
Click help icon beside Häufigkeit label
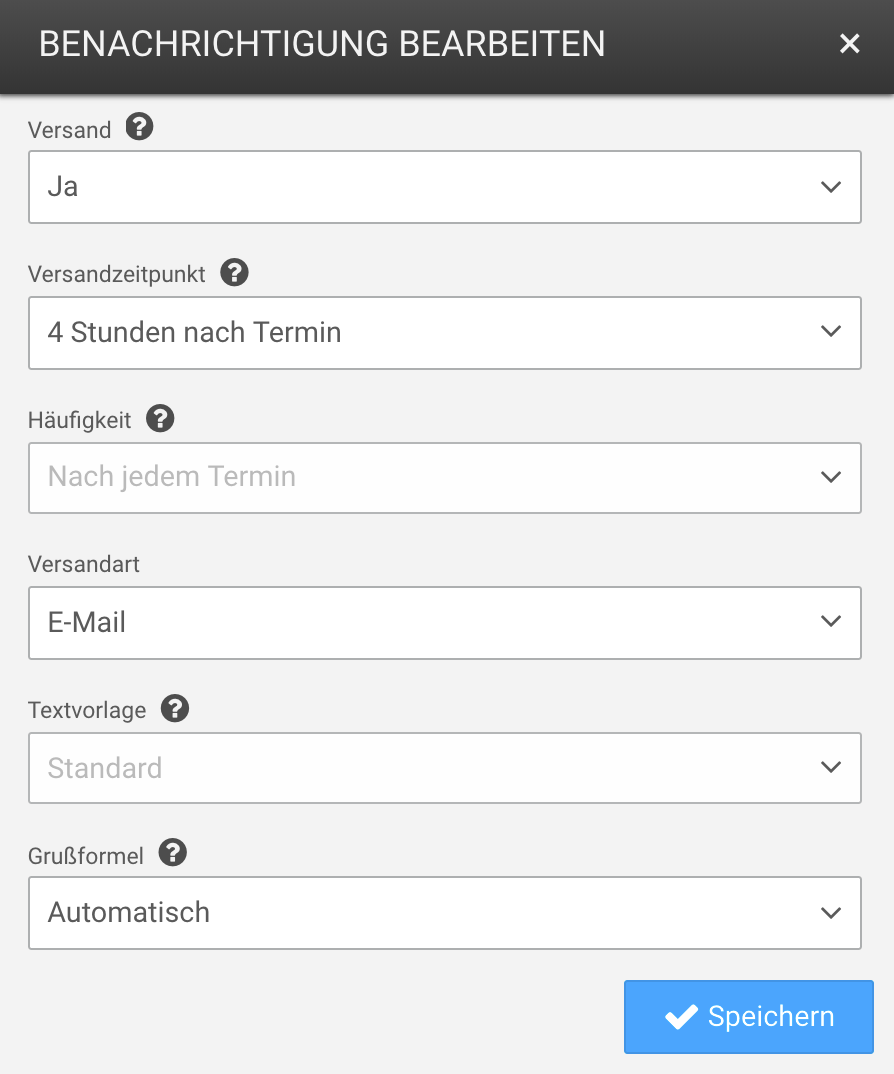pyautogui.click(x=160, y=418)
